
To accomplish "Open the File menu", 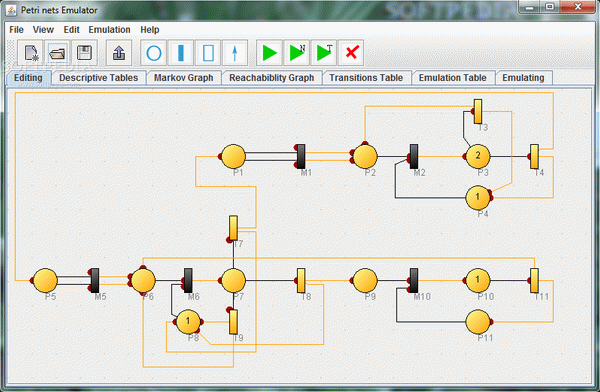I will (16, 30).
